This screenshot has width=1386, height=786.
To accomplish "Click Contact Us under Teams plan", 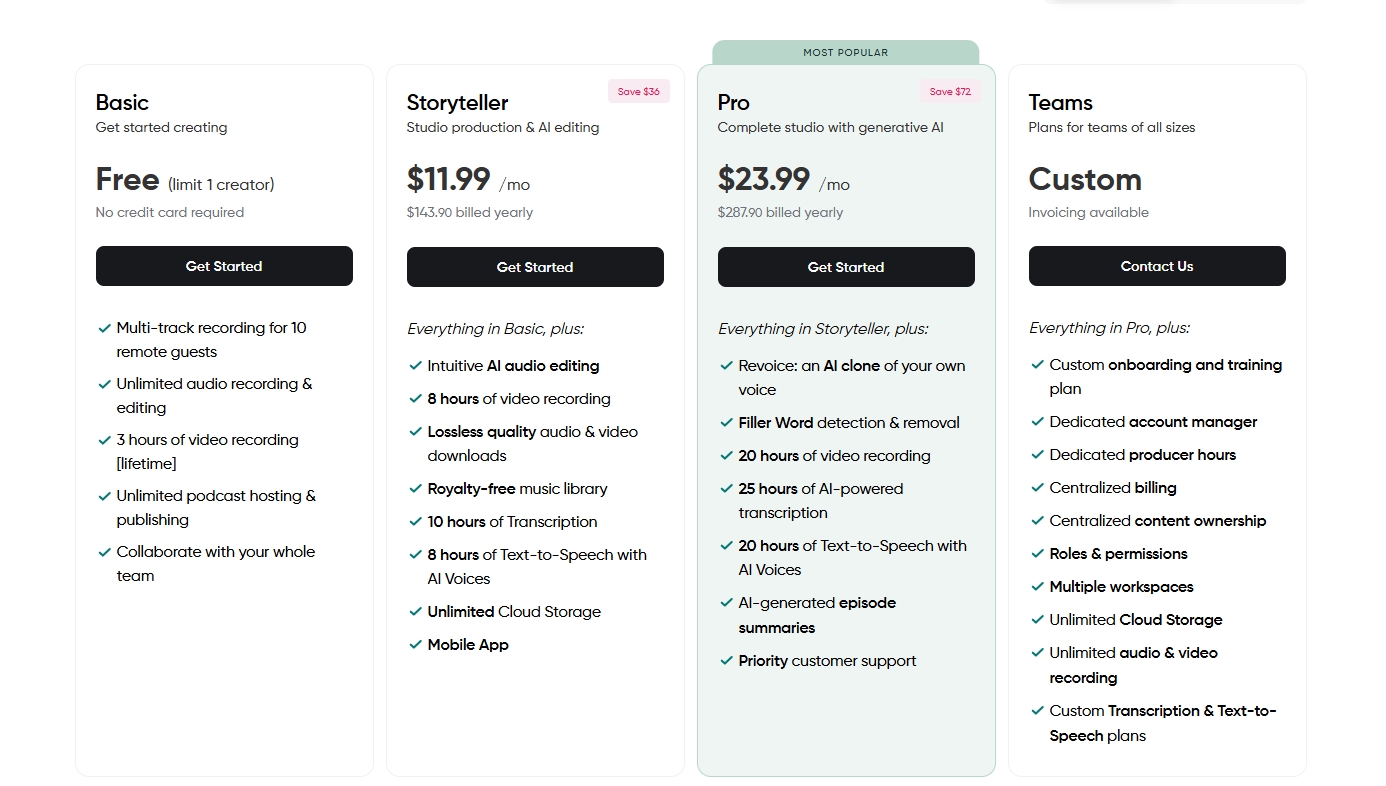I will click(1157, 266).
